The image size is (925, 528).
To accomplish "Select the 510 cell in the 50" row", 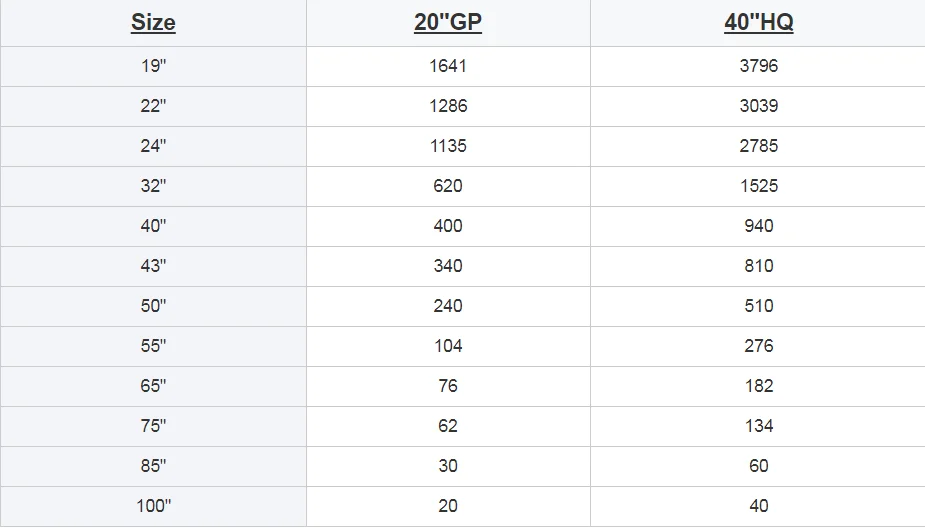I will click(x=759, y=306).
